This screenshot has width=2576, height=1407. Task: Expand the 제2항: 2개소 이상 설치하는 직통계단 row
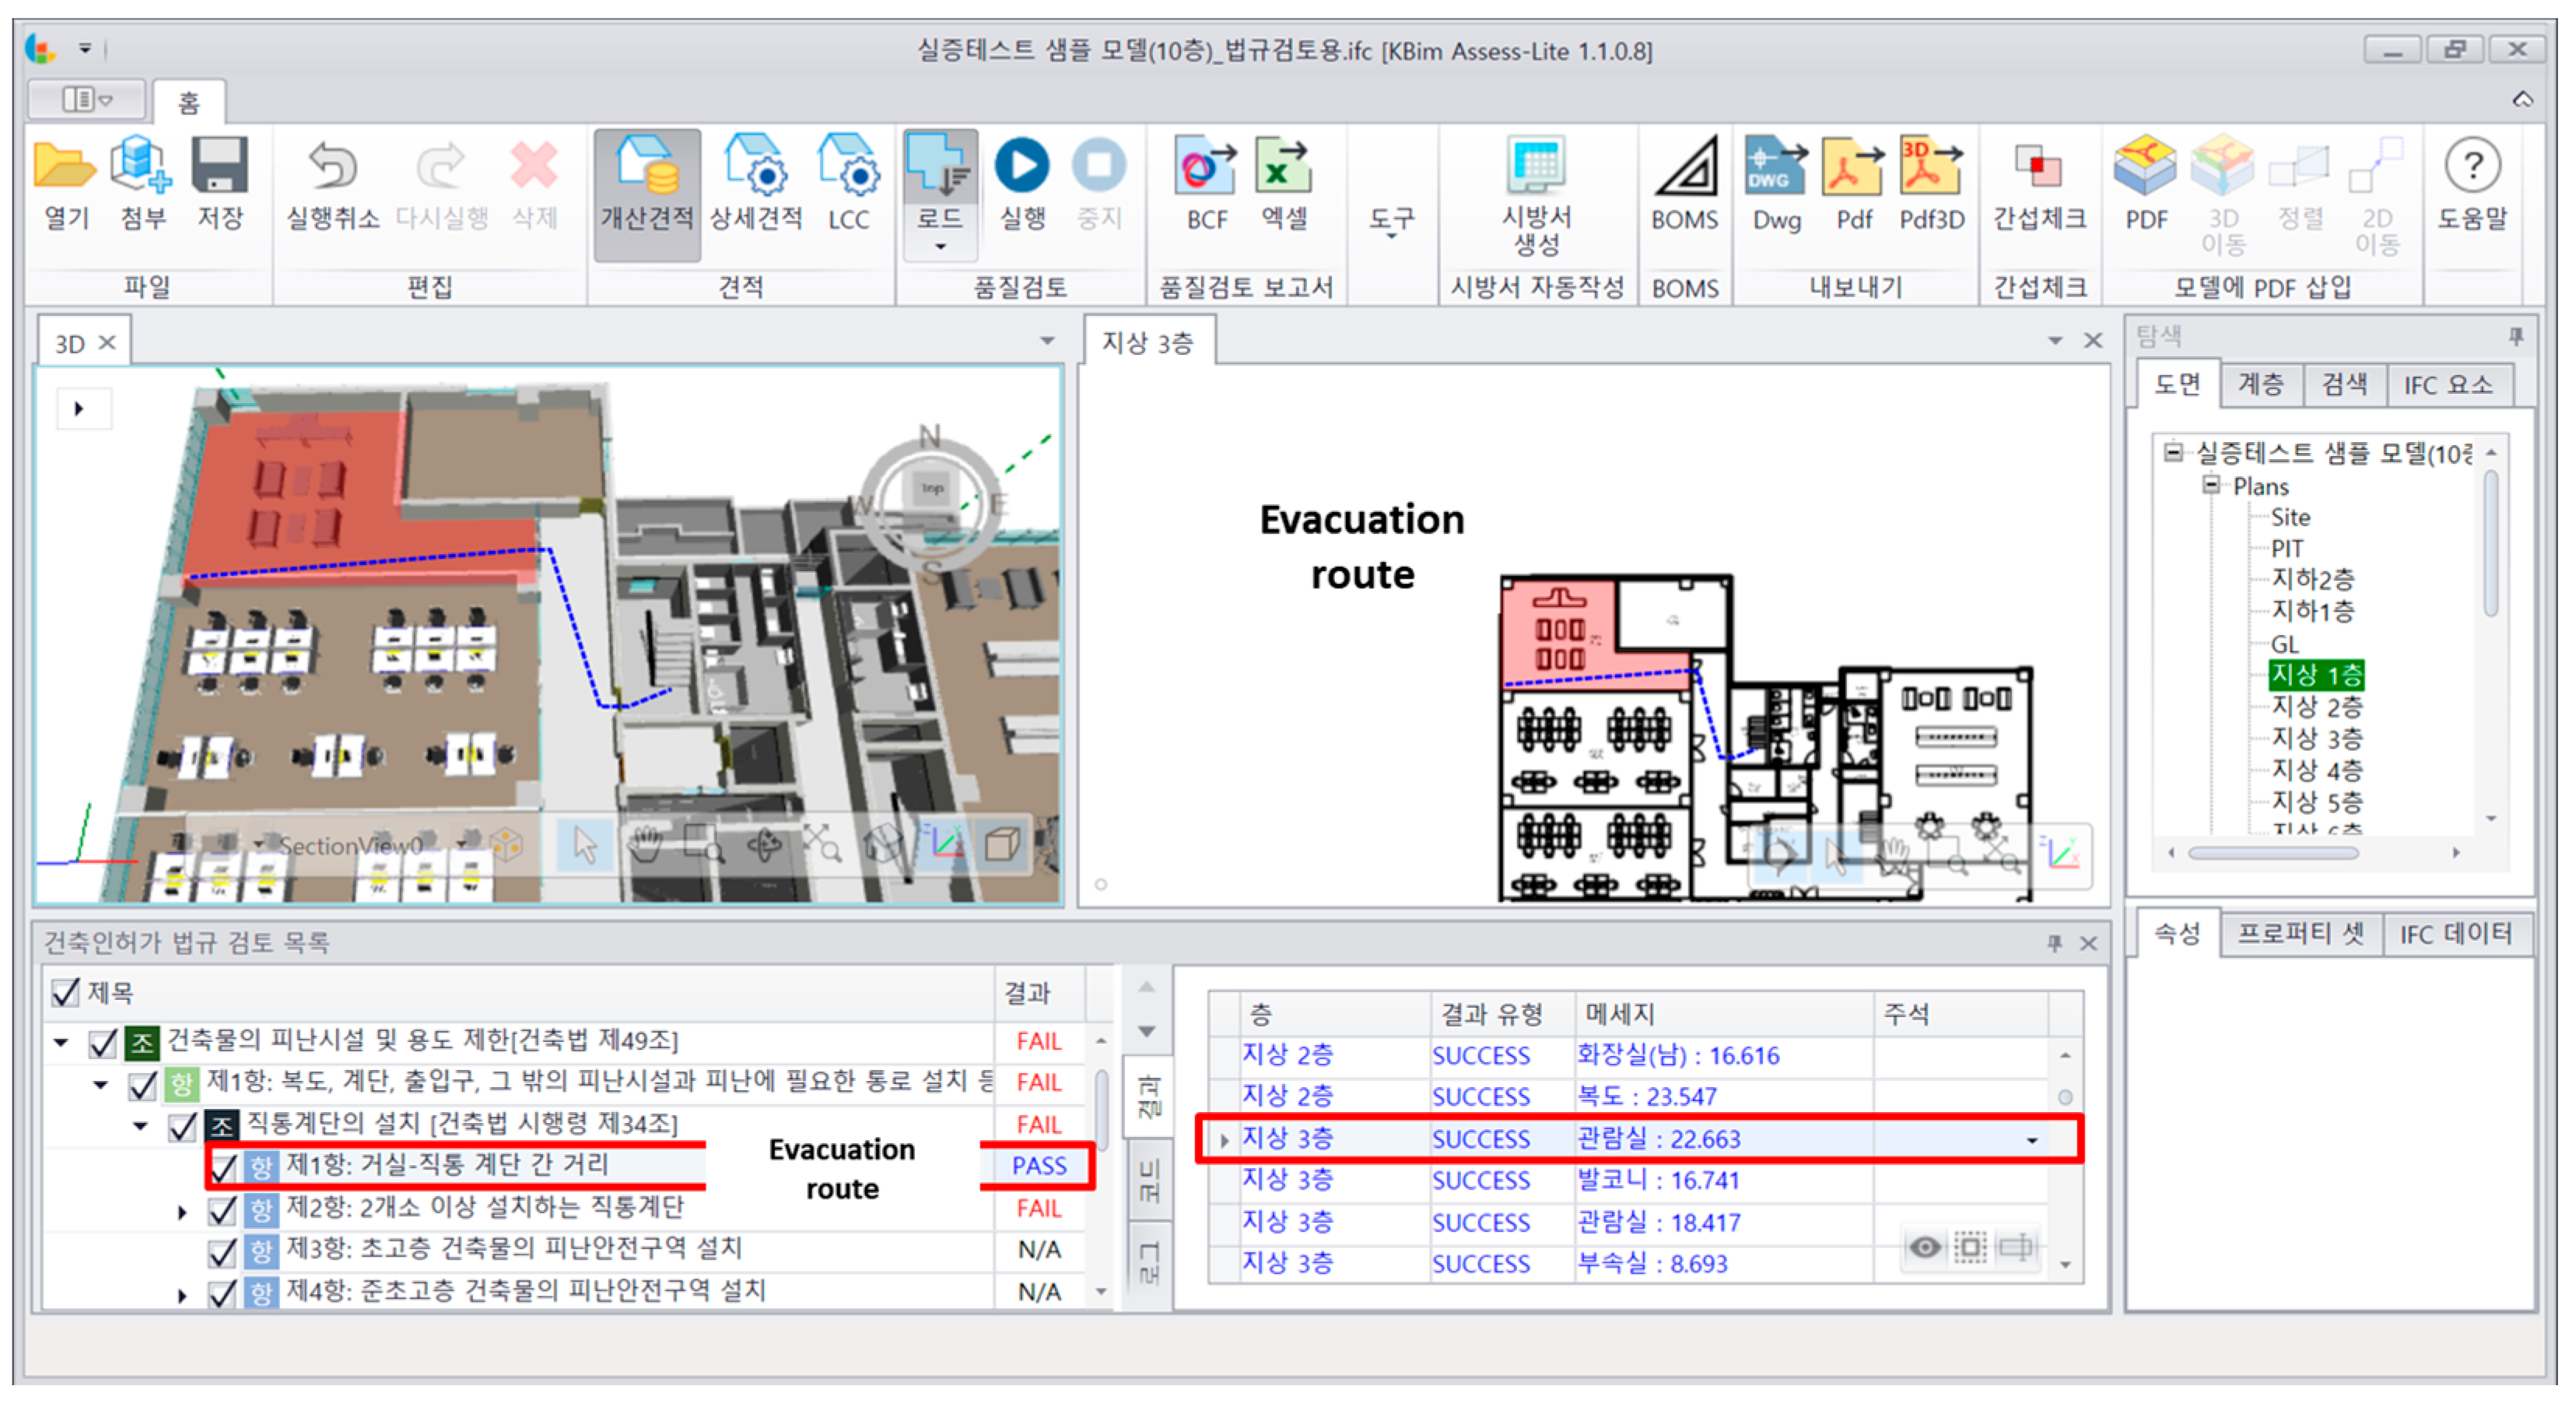[182, 1211]
